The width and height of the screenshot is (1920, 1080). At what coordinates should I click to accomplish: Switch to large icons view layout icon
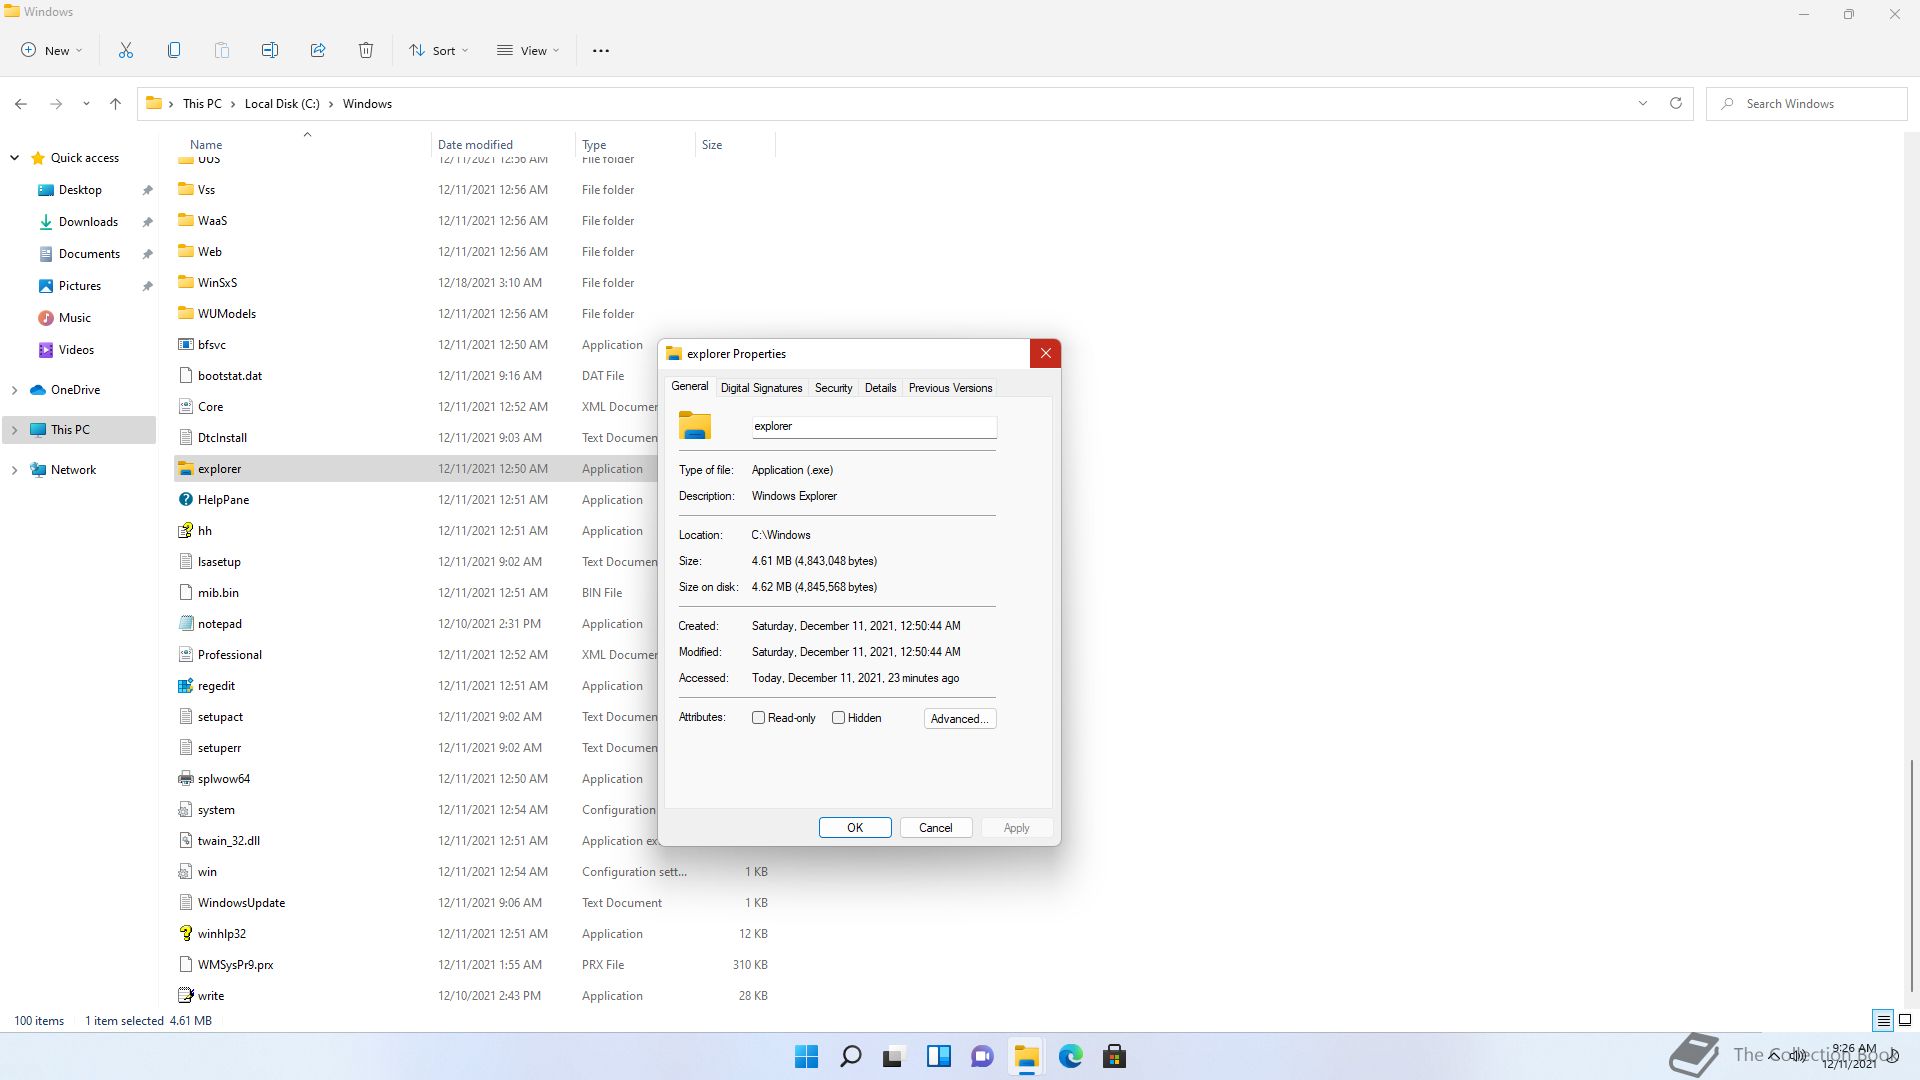pyautogui.click(x=1905, y=1020)
